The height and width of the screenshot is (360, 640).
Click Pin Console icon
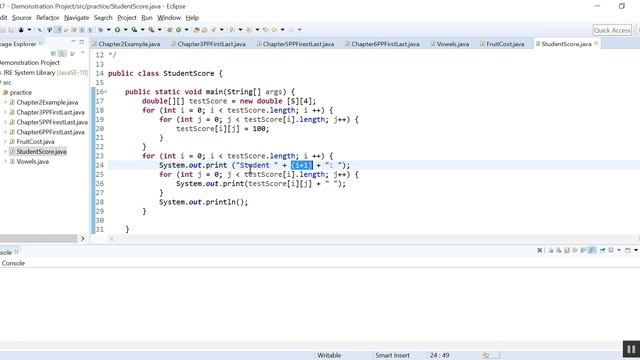tap(602, 250)
